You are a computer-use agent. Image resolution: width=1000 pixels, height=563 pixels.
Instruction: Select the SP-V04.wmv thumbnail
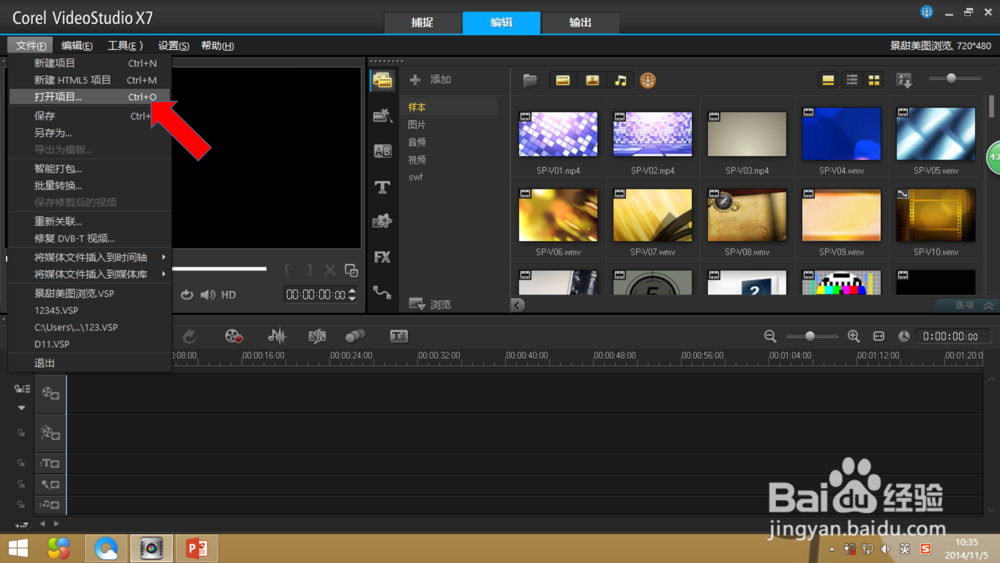click(x=841, y=133)
